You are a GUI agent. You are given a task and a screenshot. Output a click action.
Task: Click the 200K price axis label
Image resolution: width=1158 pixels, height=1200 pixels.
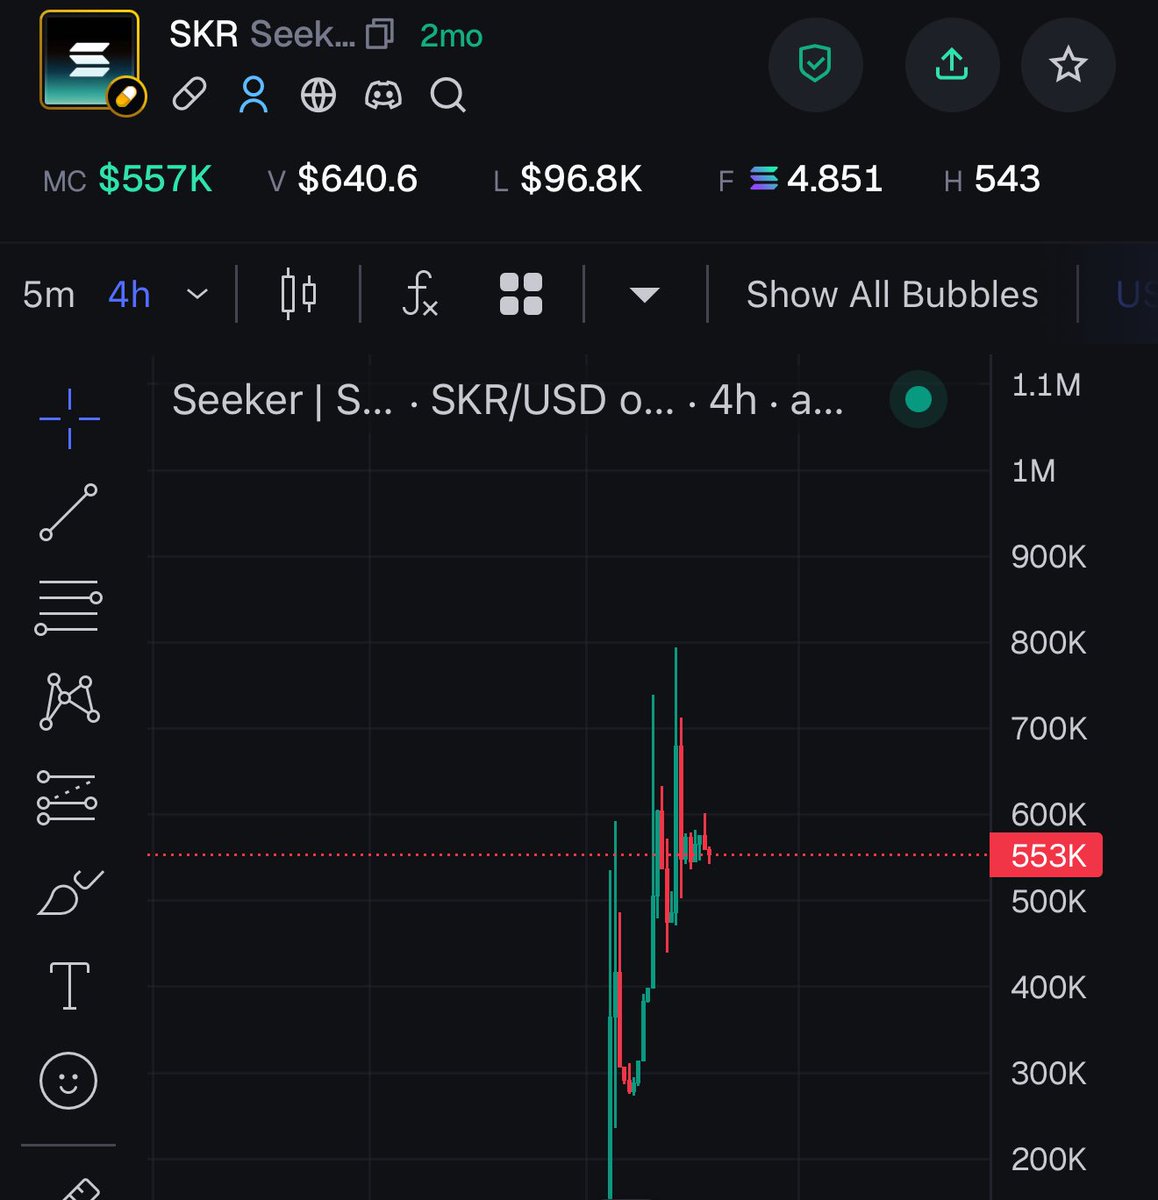point(1048,1159)
